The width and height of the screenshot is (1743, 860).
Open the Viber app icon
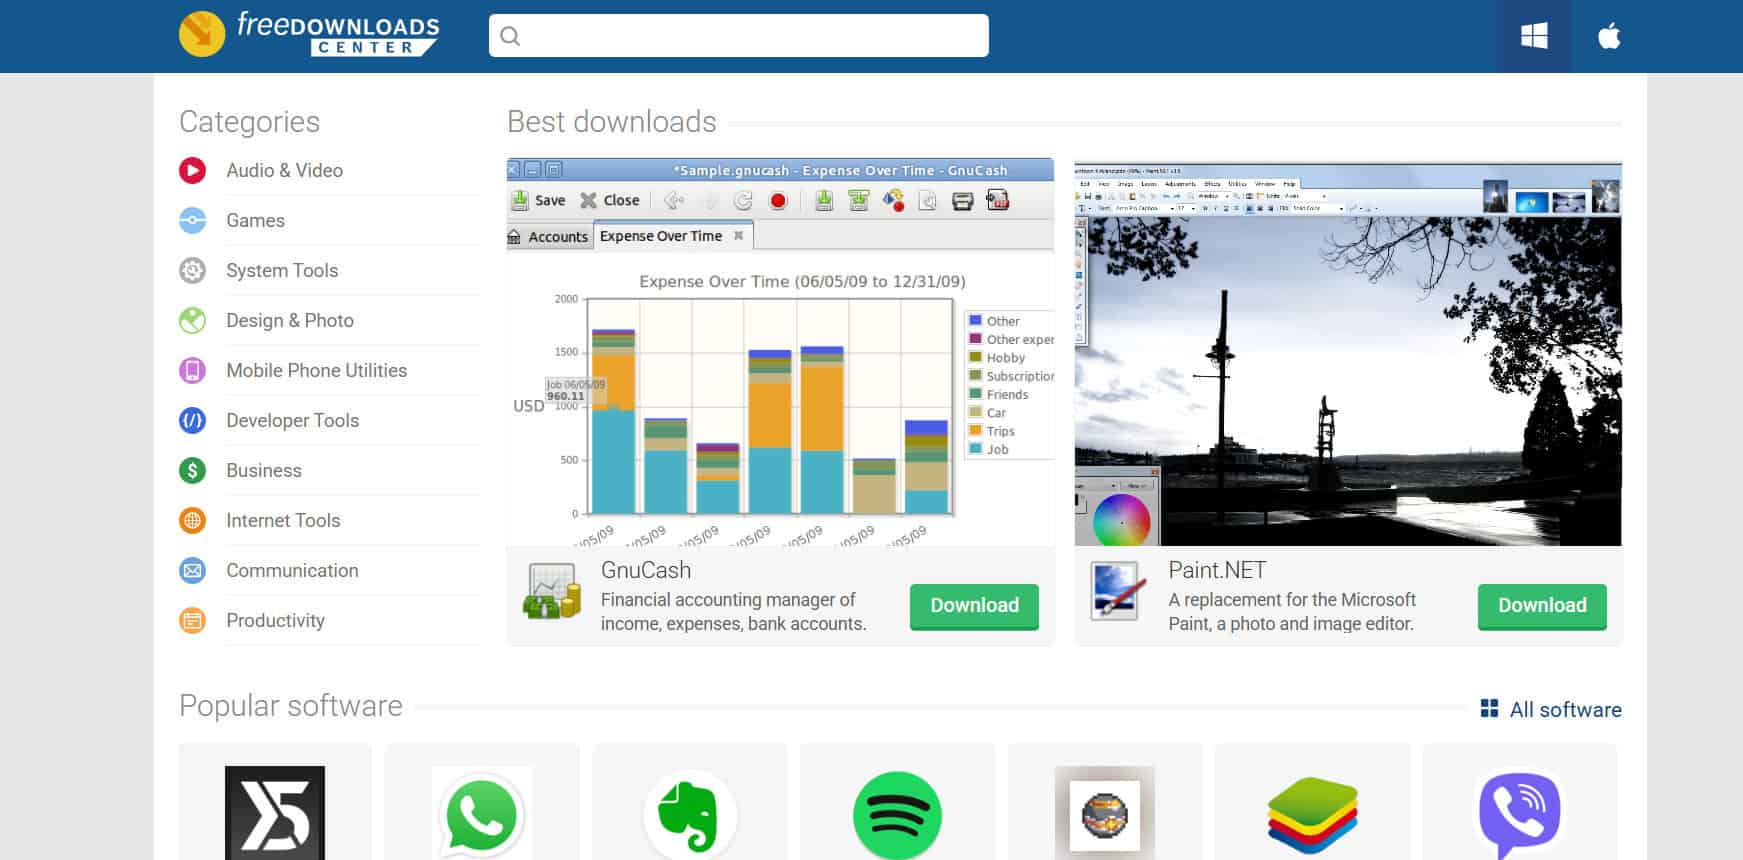(x=1519, y=815)
